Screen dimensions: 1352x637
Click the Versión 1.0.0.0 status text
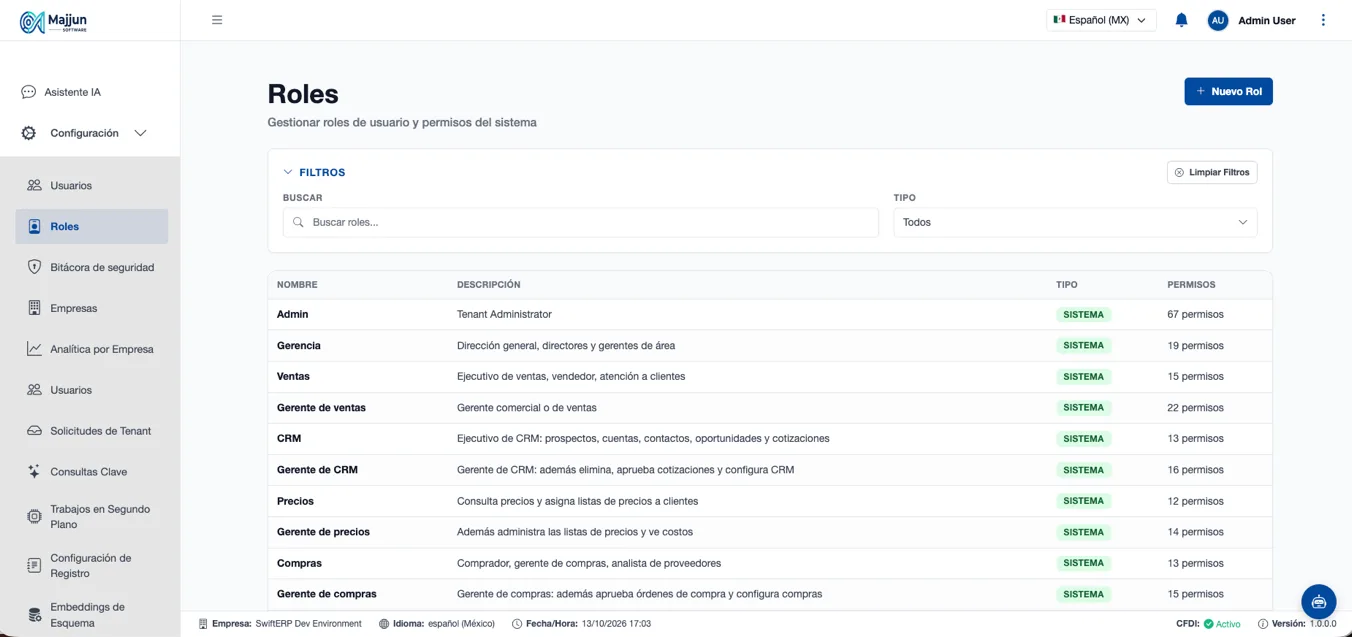pyautogui.click(x=1297, y=624)
